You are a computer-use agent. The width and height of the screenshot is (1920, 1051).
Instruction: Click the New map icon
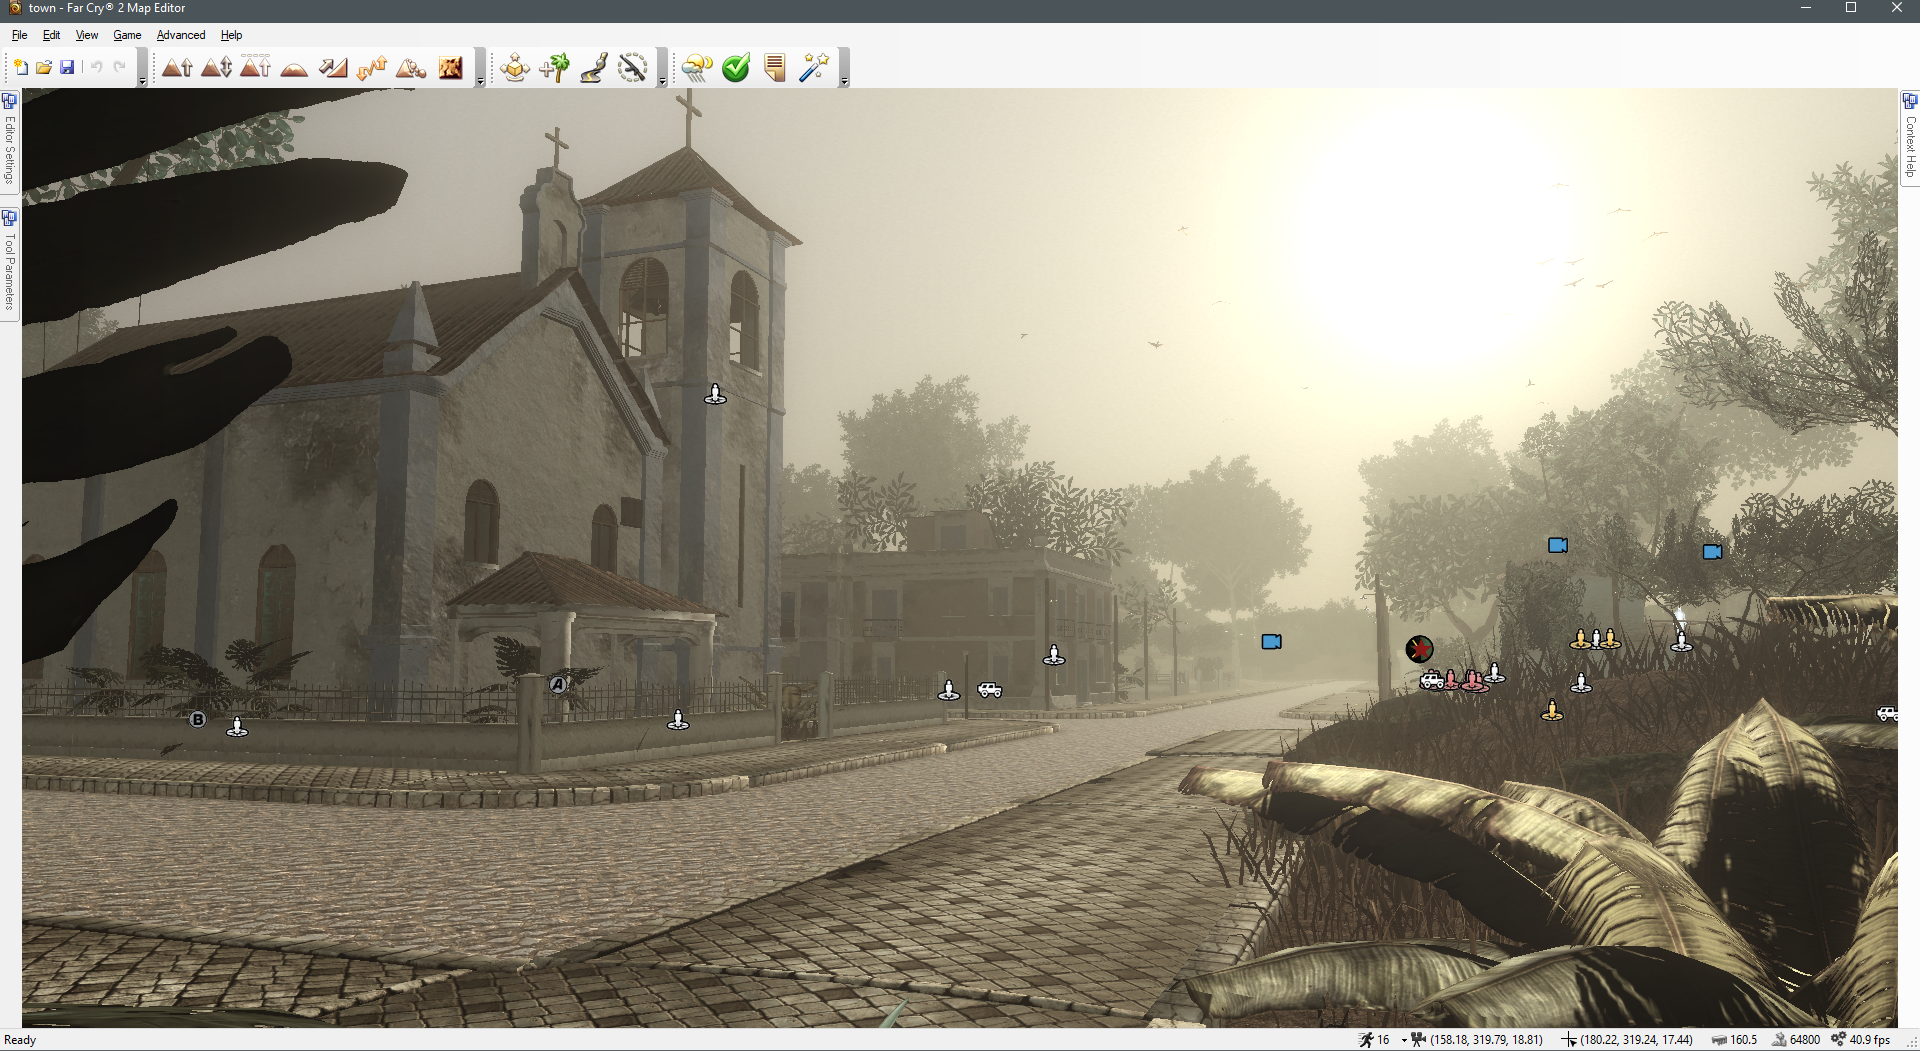pos(20,67)
